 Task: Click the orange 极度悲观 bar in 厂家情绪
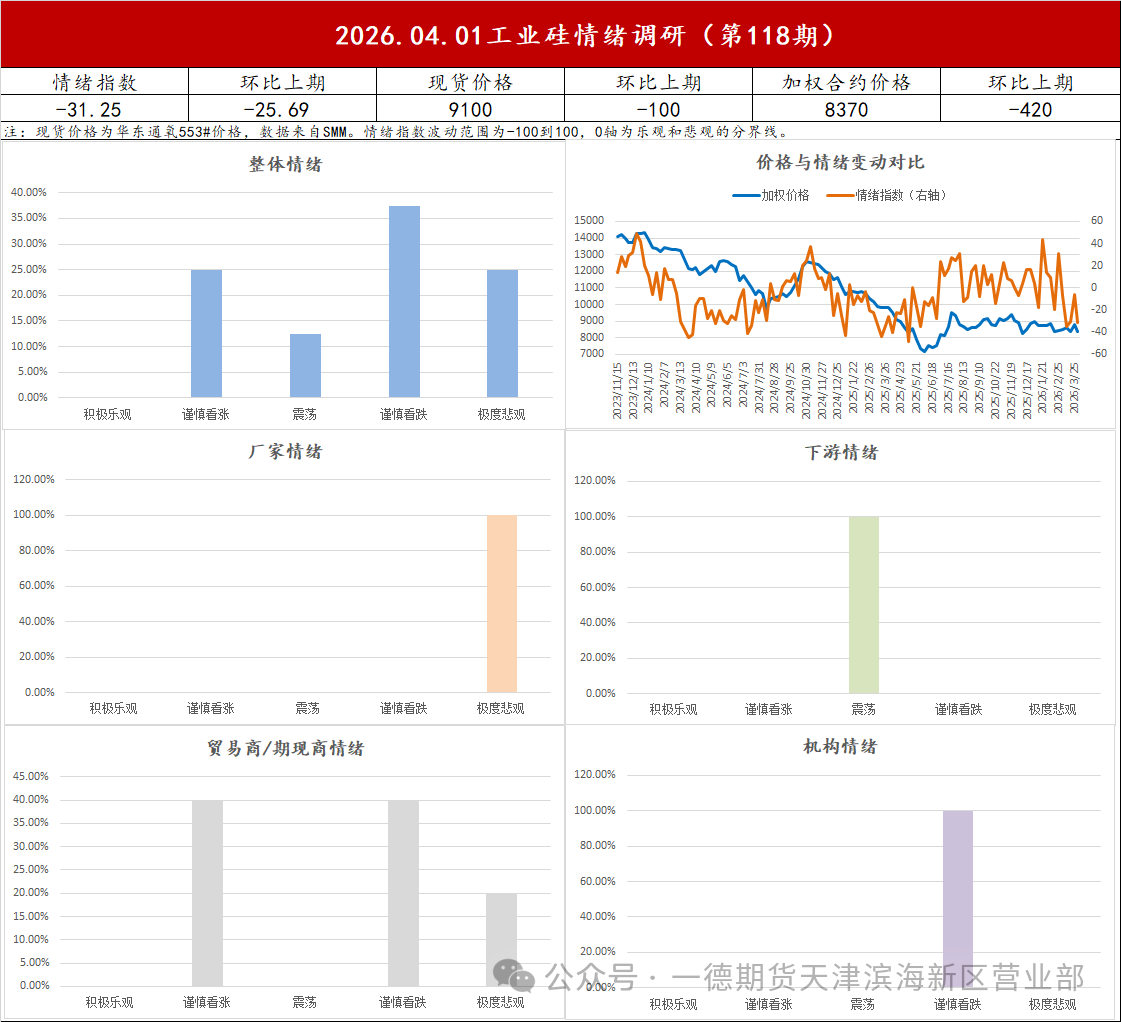[502, 603]
